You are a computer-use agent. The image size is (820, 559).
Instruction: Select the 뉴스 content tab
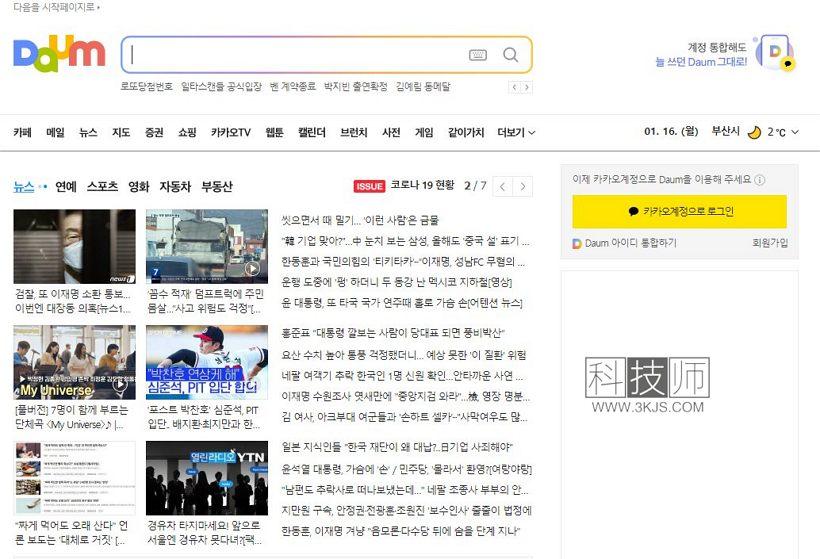(x=24, y=187)
